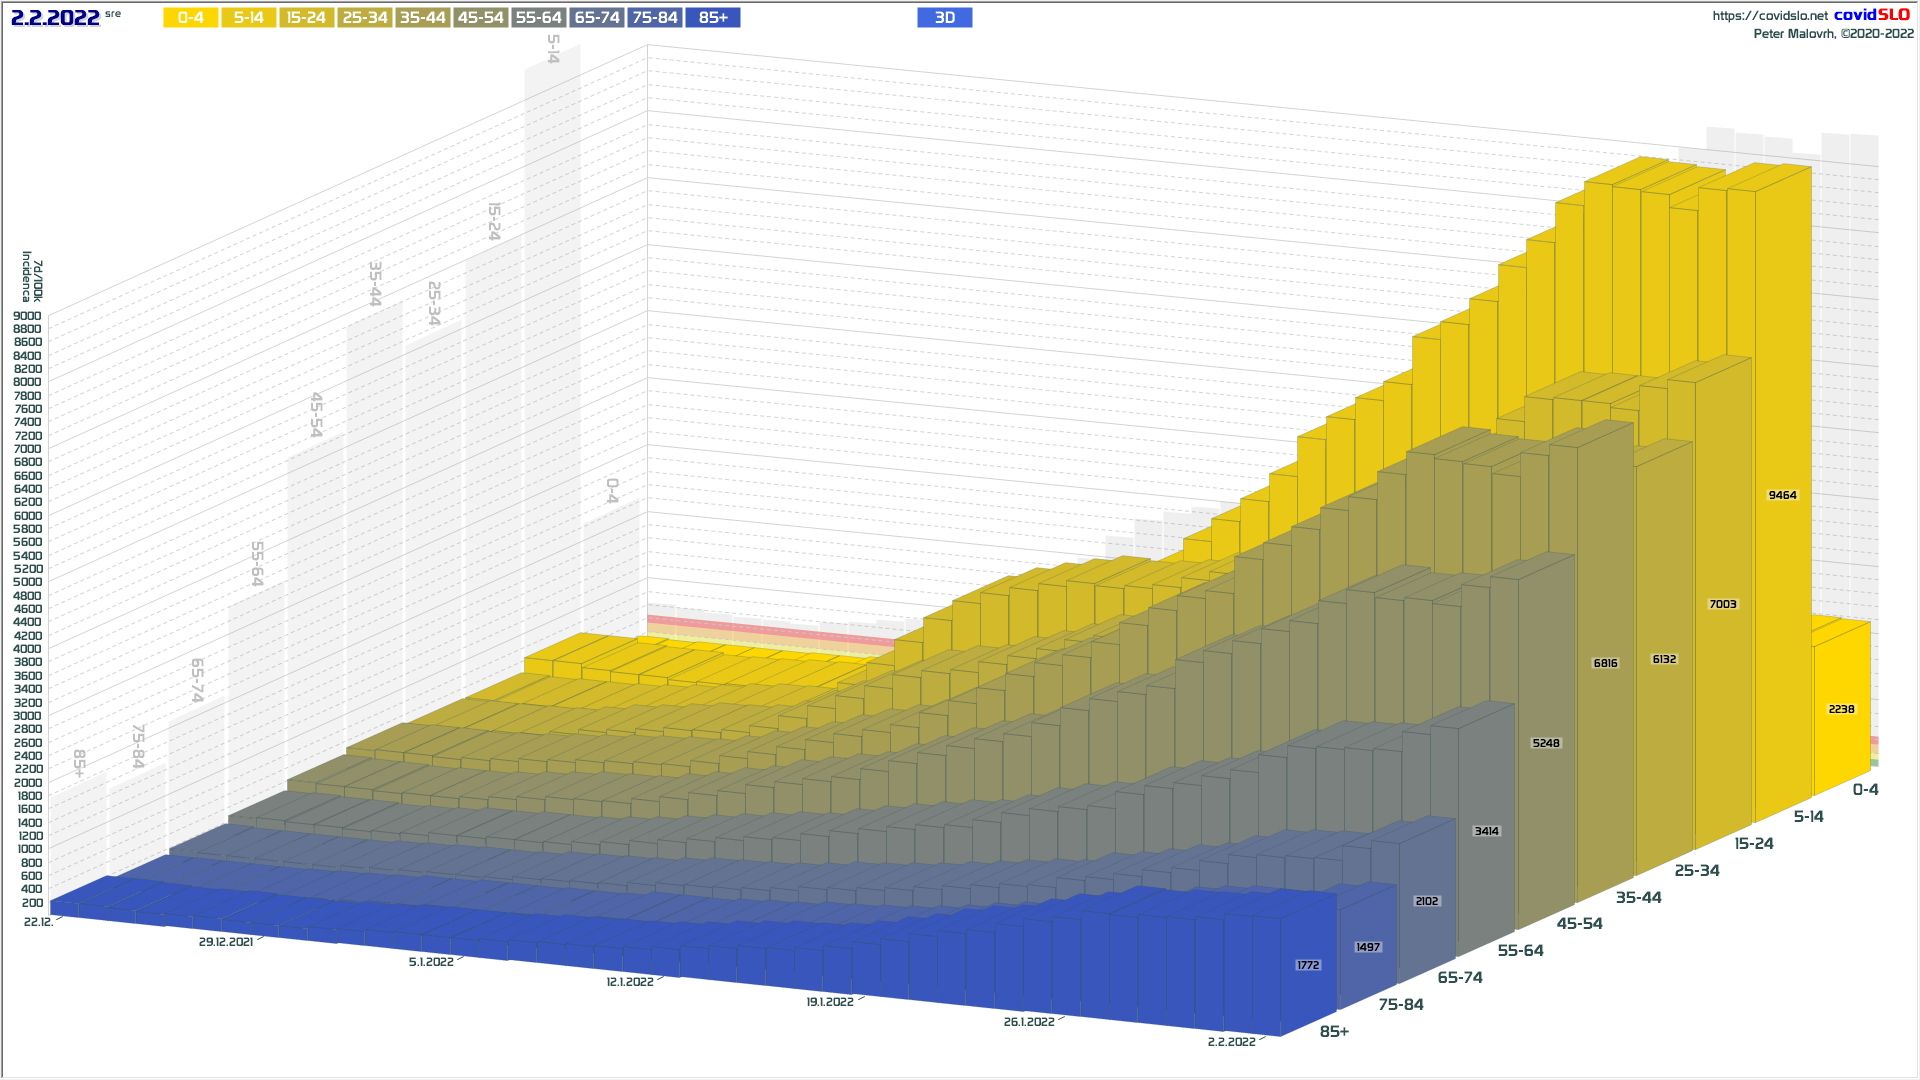Click the covidSLO logo text
The height and width of the screenshot is (1080, 1920).
[x=1871, y=15]
